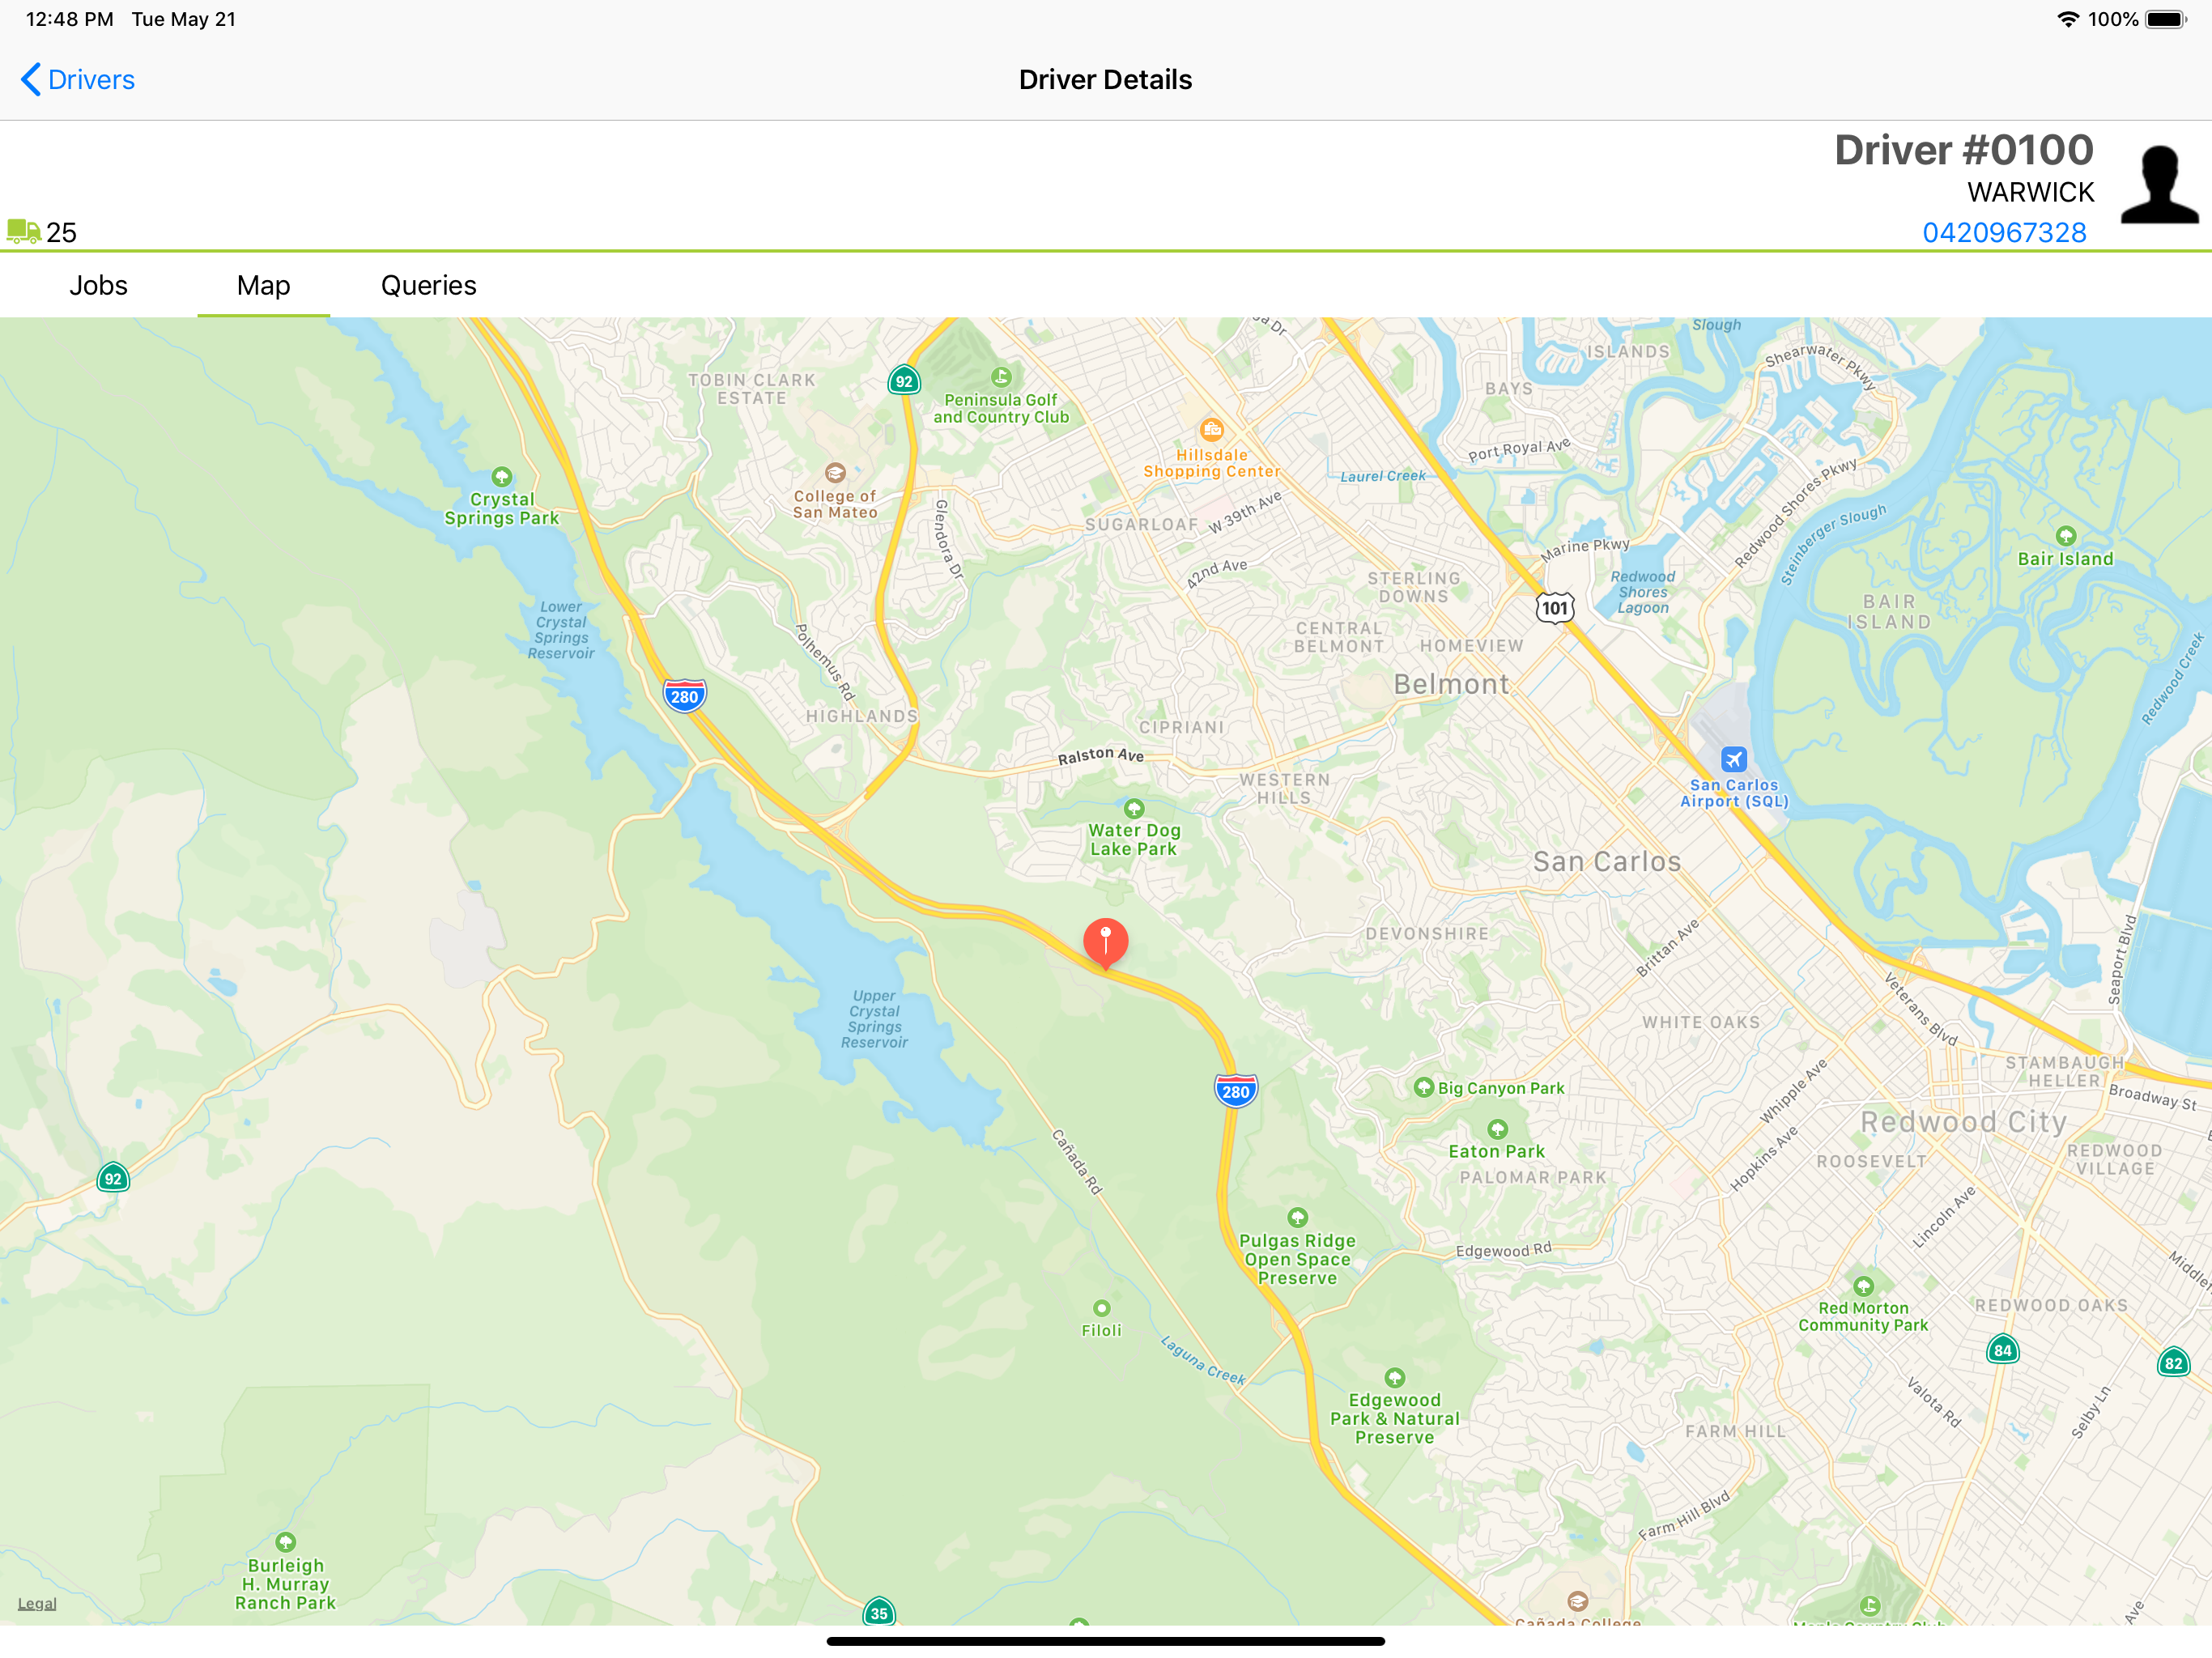This screenshot has height=1658, width=2212.
Task: Tap the Cañada Rd road label
Action: [x=1077, y=1161]
